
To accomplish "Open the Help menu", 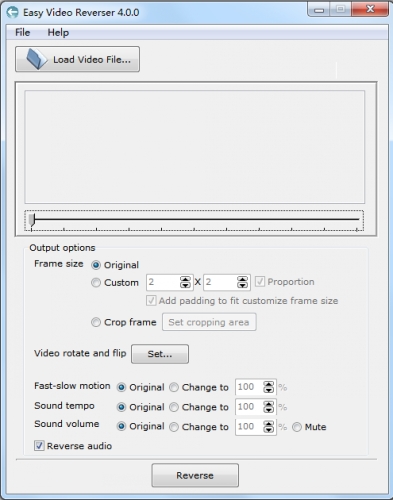I will click(x=58, y=33).
